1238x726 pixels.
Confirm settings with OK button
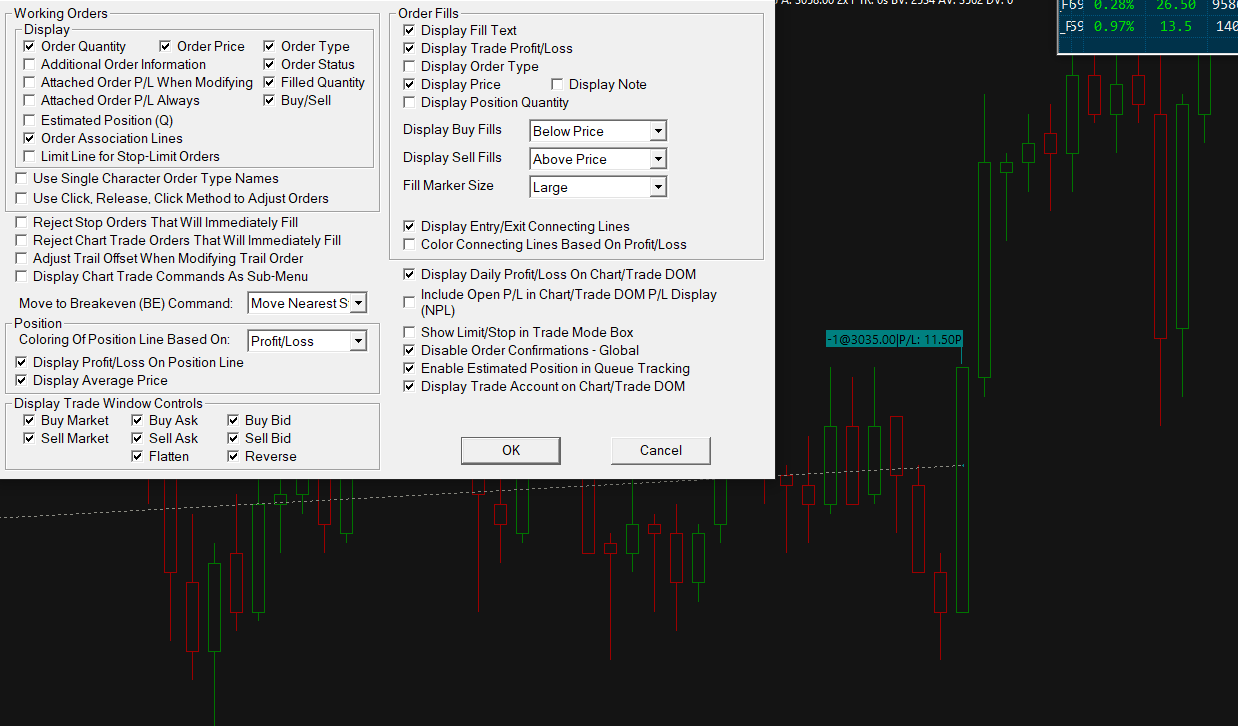pos(511,450)
